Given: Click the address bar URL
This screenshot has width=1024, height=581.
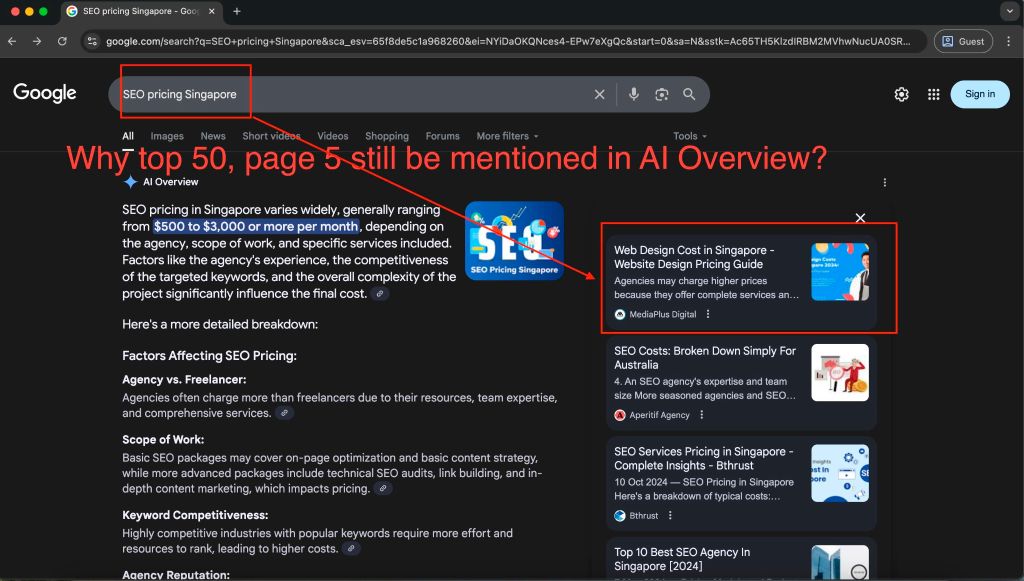Looking at the screenshot, I should pyautogui.click(x=508, y=41).
